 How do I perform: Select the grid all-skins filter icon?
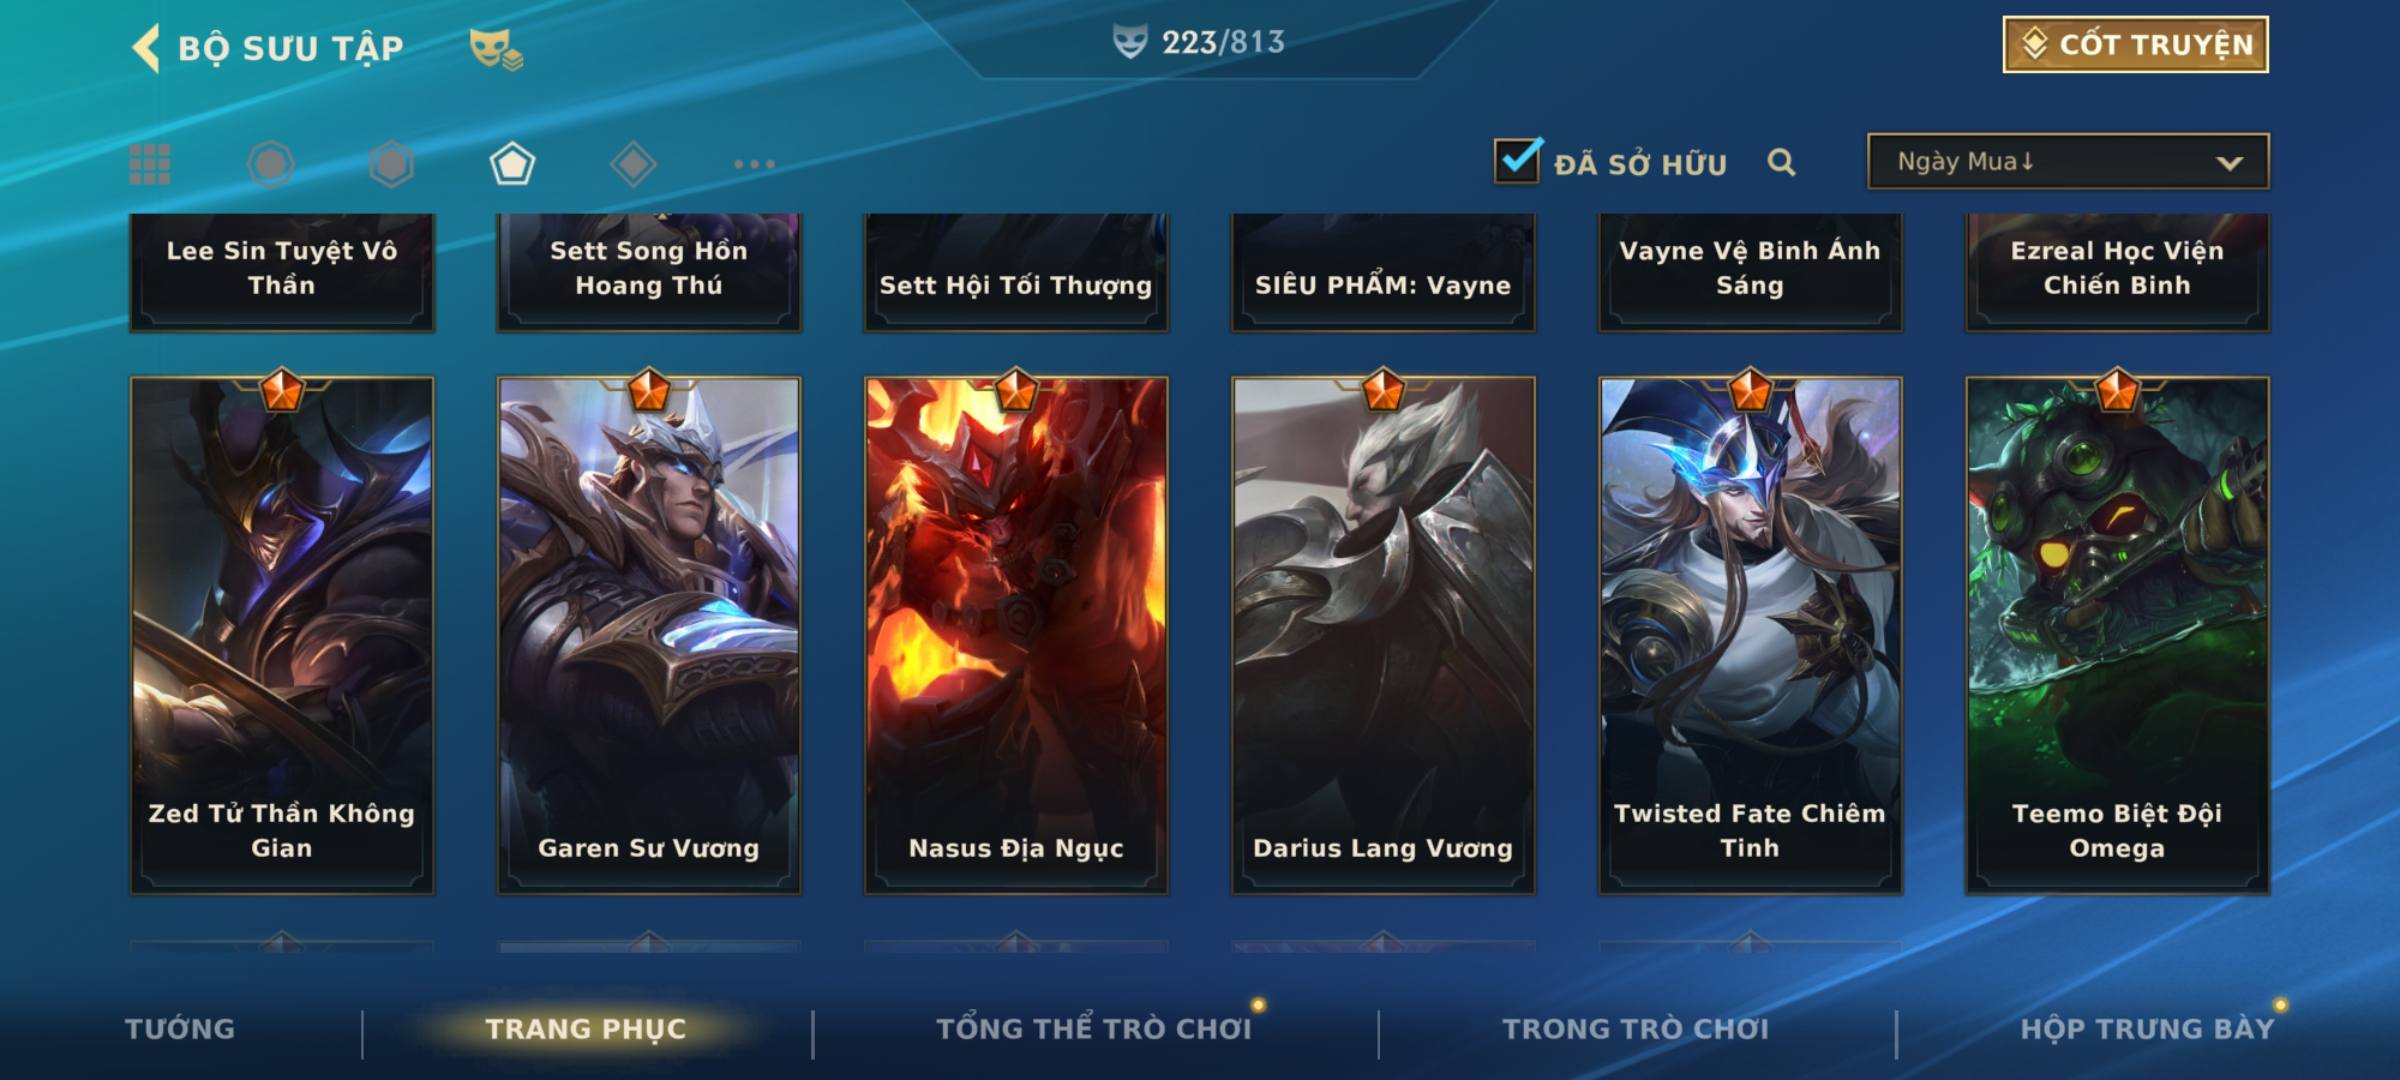point(150,164)
